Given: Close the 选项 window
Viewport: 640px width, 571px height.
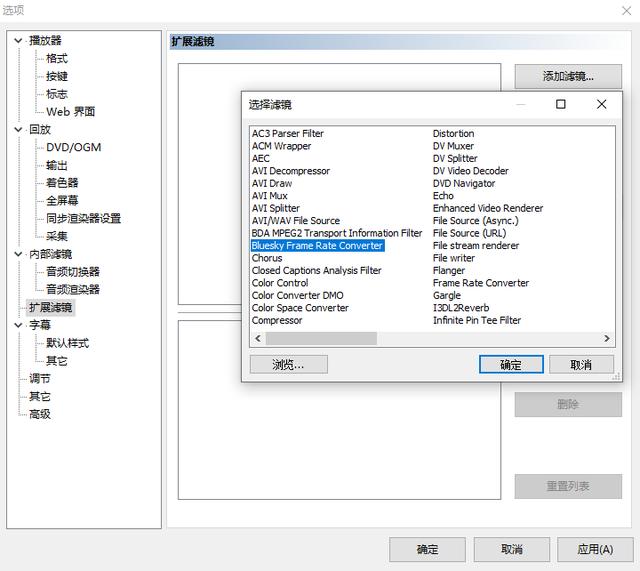Looking at the screenshot, I should pos(627,11).
